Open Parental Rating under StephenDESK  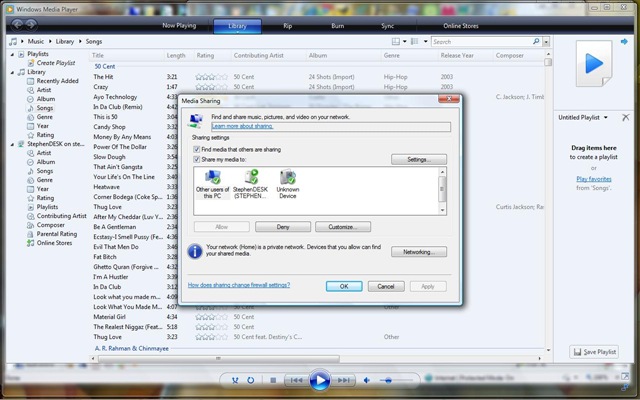[56, 234]
